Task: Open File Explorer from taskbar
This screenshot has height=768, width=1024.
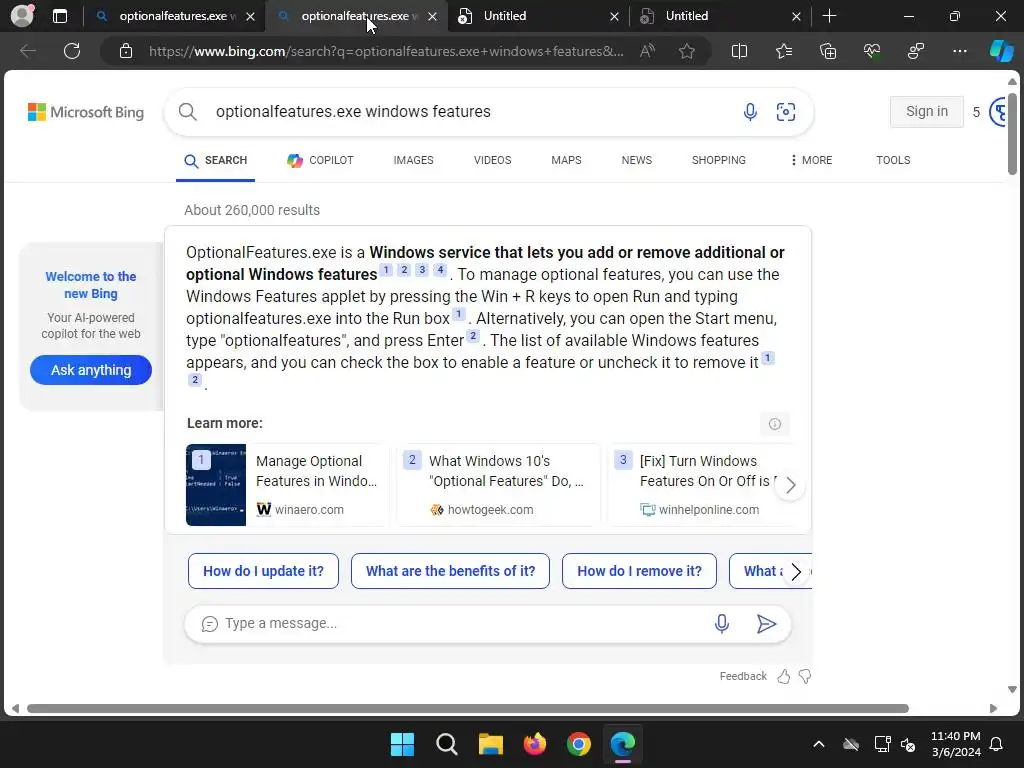Action: [490, 744]
